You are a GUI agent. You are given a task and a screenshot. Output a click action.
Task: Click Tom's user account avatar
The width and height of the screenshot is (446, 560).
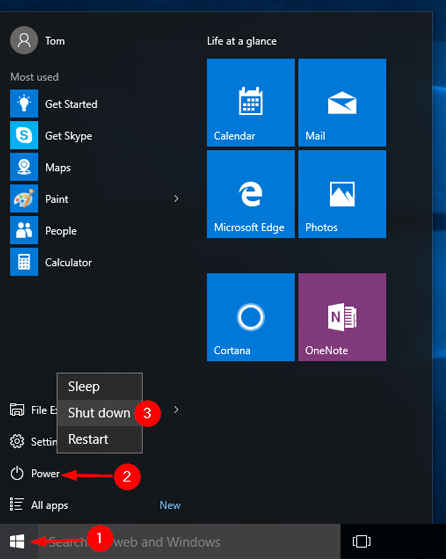(24, 40)
